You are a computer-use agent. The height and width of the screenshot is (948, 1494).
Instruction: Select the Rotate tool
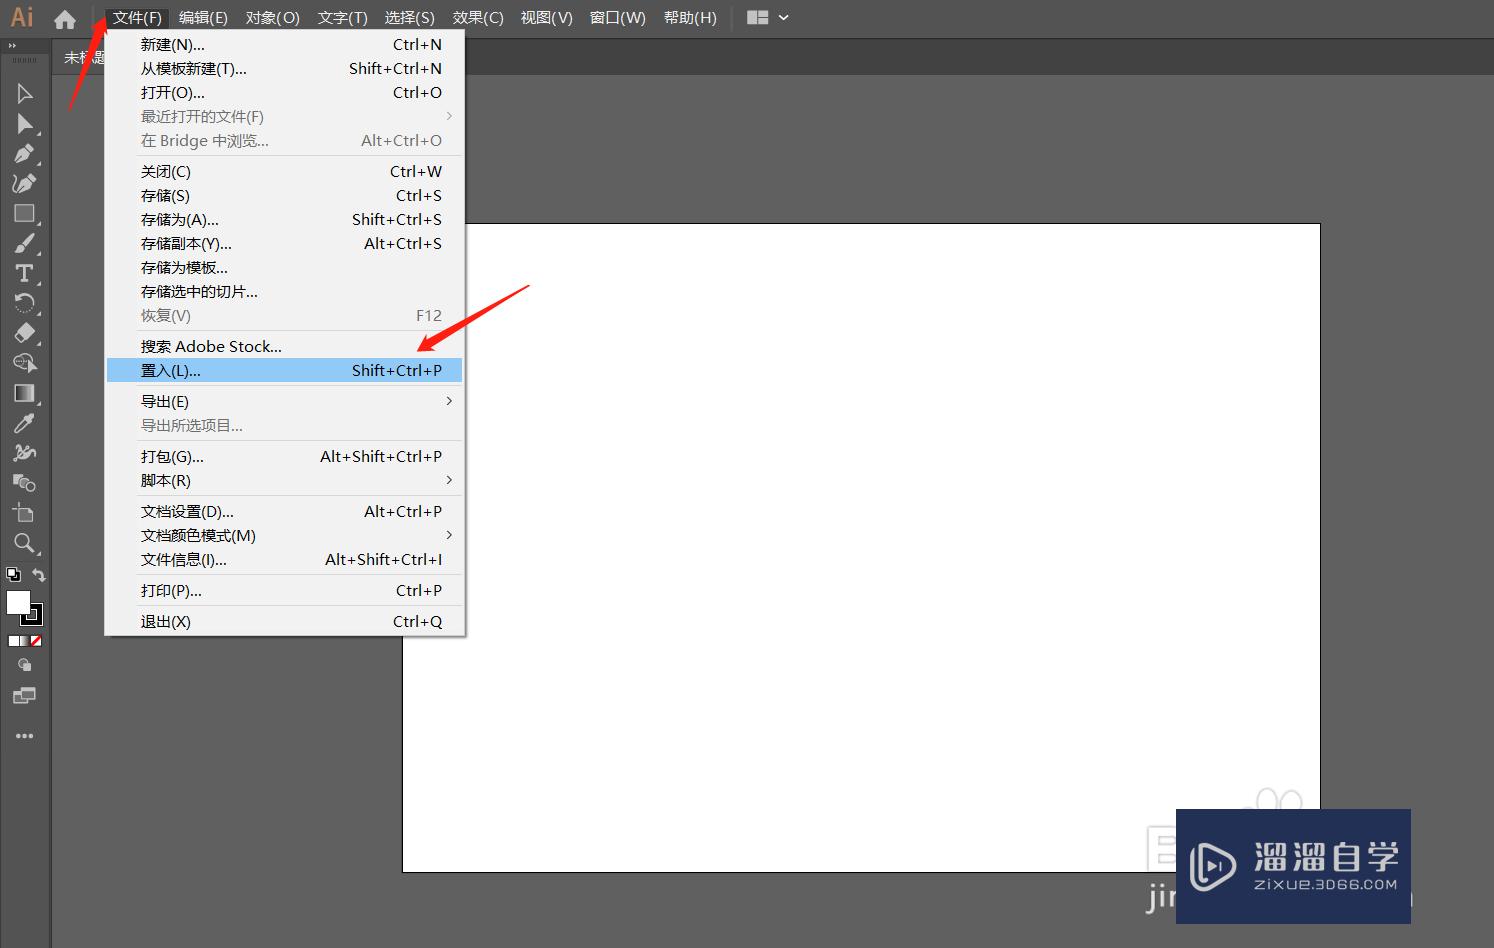25,304
